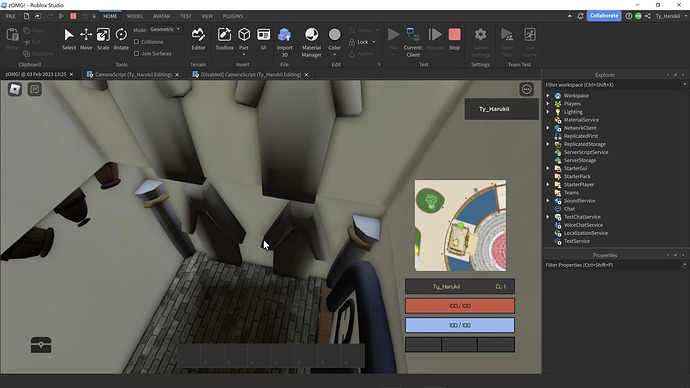
Task: Click the notifications bell icon
Action: [x=580, y=16]
